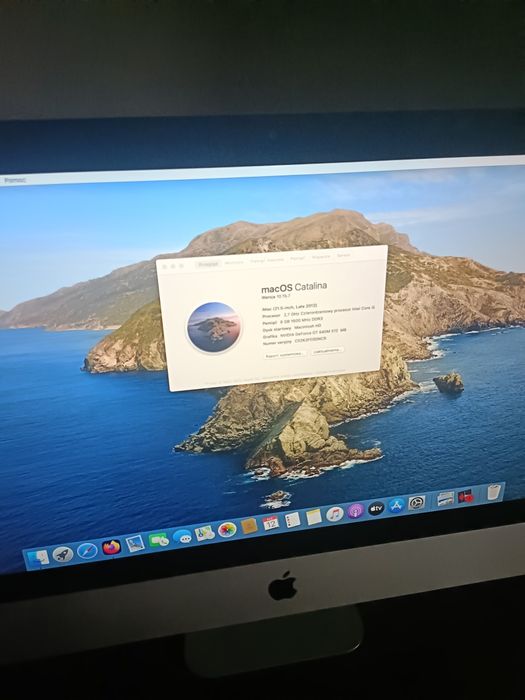This screenshot has height=700, width=525.
Task: Open the Wsparcie tab
Action: [321, 256]
